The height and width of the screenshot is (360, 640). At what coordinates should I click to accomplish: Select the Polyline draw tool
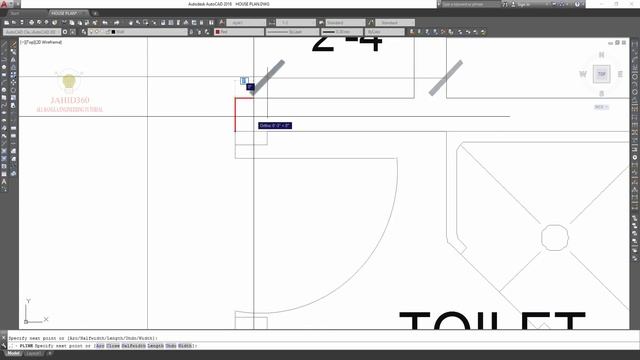pos(4,60)
